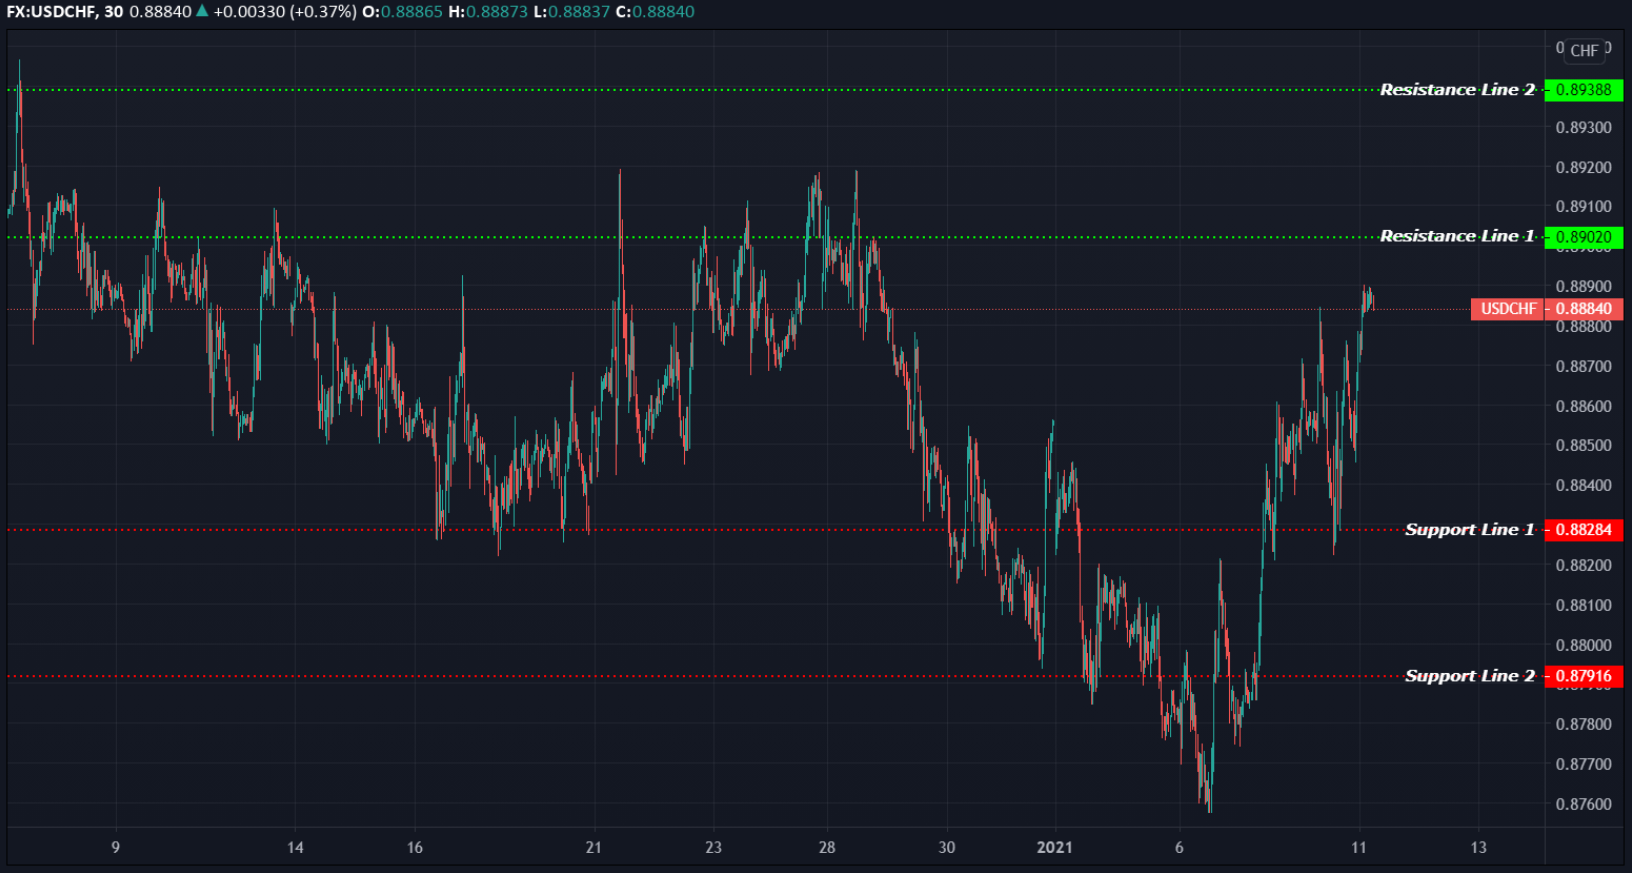Click date 21 on the time axis
Viewport: 1632px width, 873px height.
click(x=594, y=848)
